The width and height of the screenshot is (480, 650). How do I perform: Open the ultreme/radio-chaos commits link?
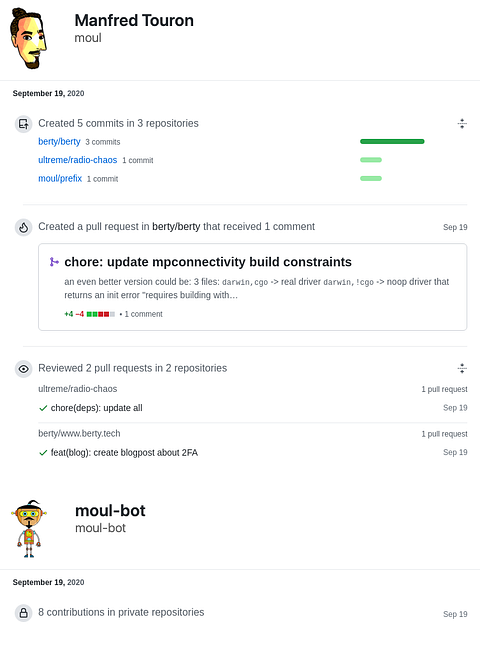click(78, 160)
